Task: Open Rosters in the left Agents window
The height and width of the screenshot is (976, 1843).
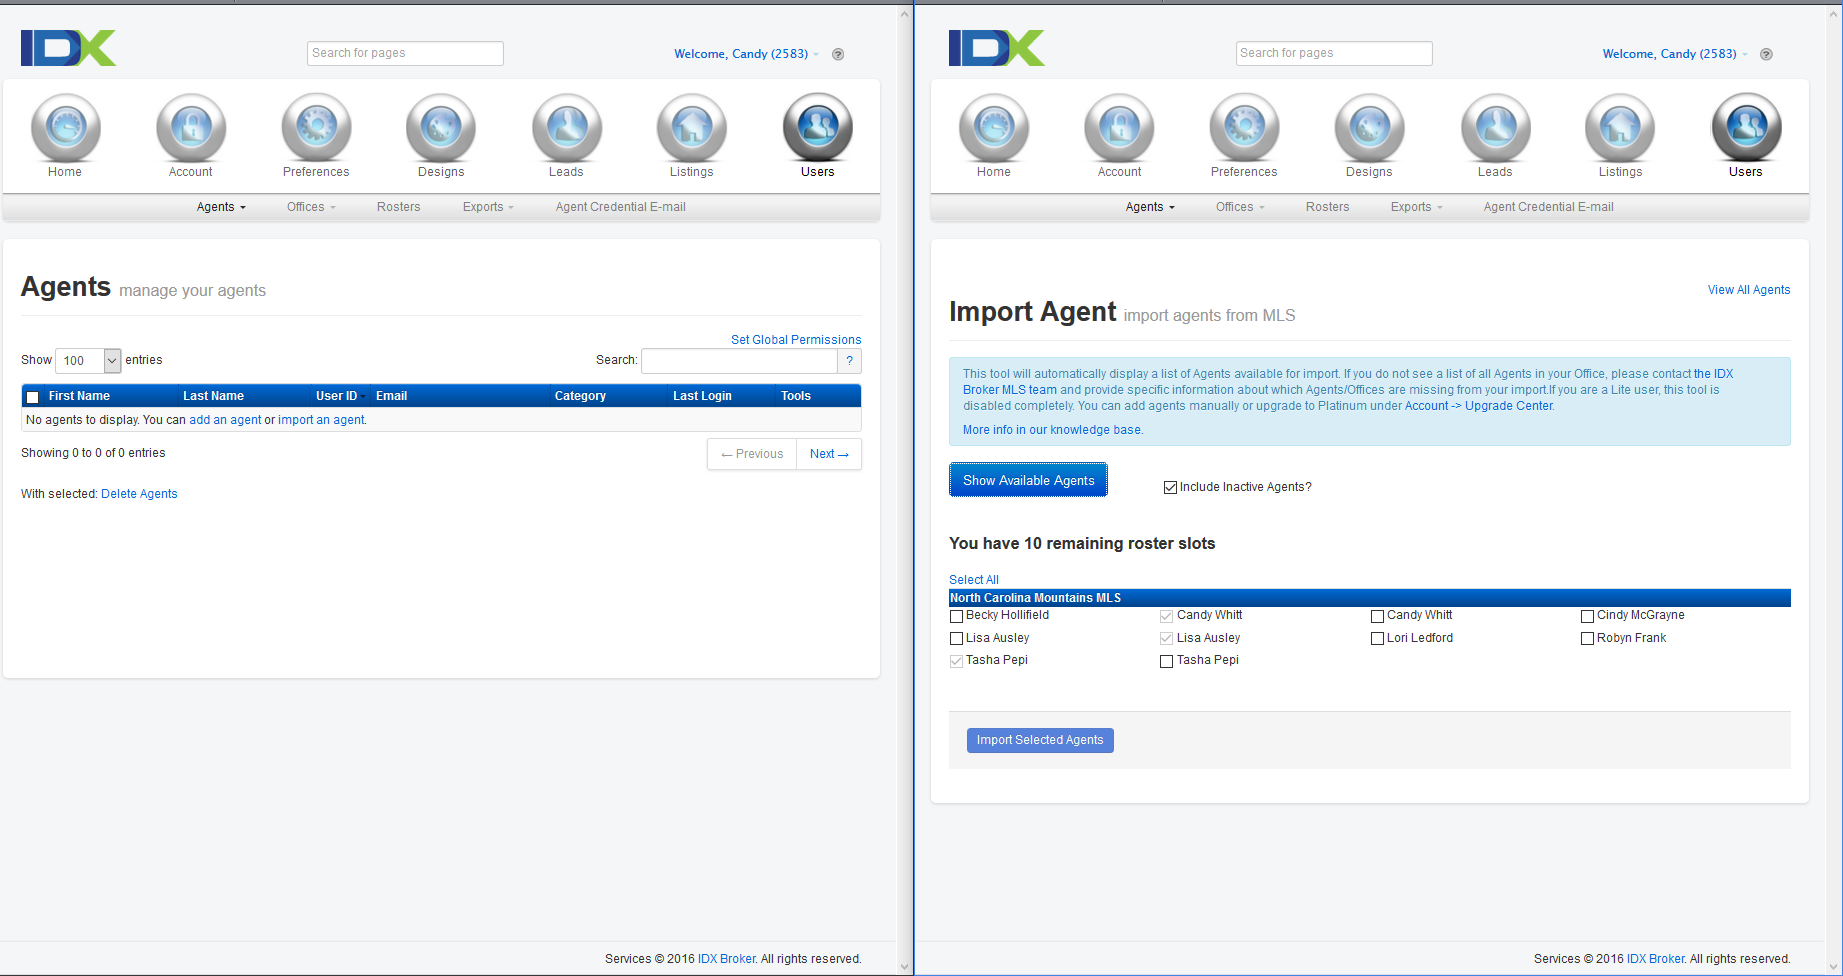Action: coord(398,207)
